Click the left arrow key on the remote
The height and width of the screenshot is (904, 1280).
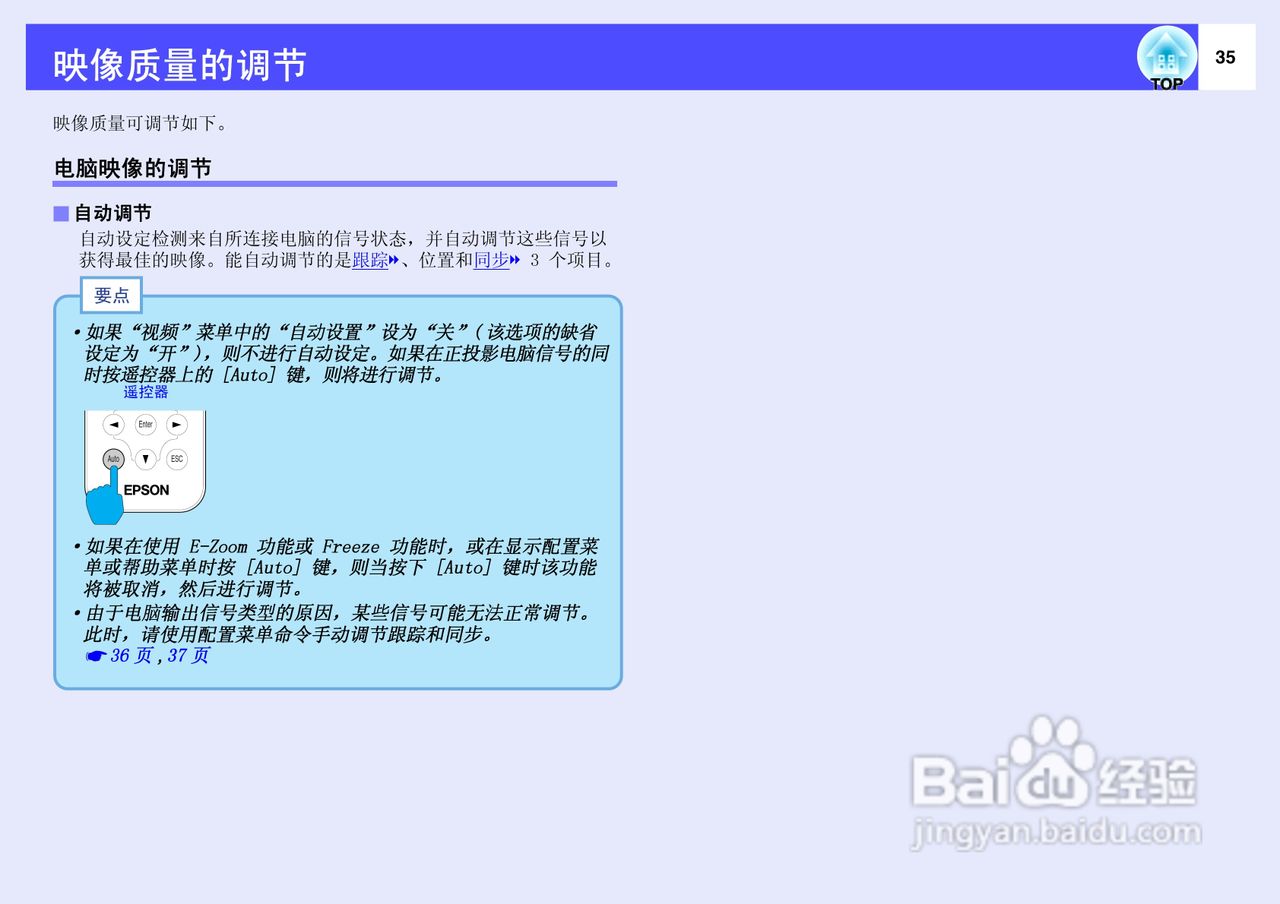pyautogui.click(x=114, y=425)
